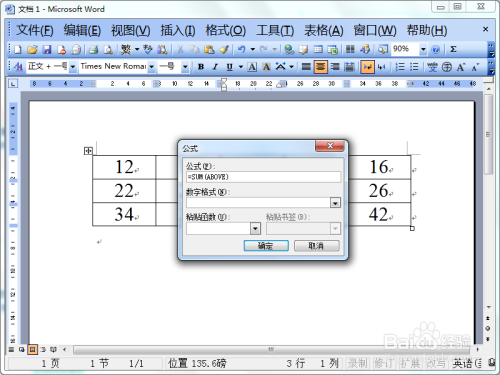Paste from clipboard using the toolbar icon
500x375 pixels.
click(x=209, y=50)
